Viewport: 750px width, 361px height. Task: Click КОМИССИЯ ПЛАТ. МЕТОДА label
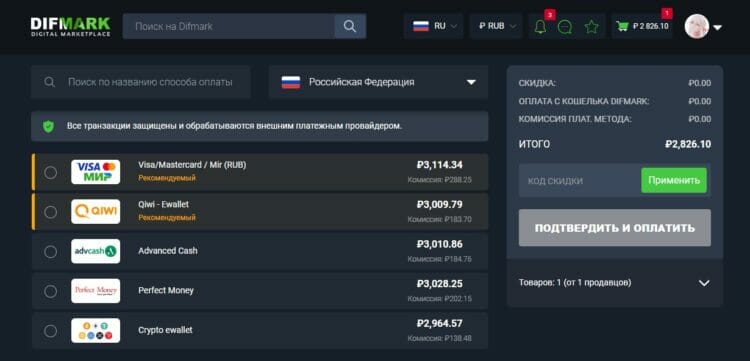click(x=575, y=120)
